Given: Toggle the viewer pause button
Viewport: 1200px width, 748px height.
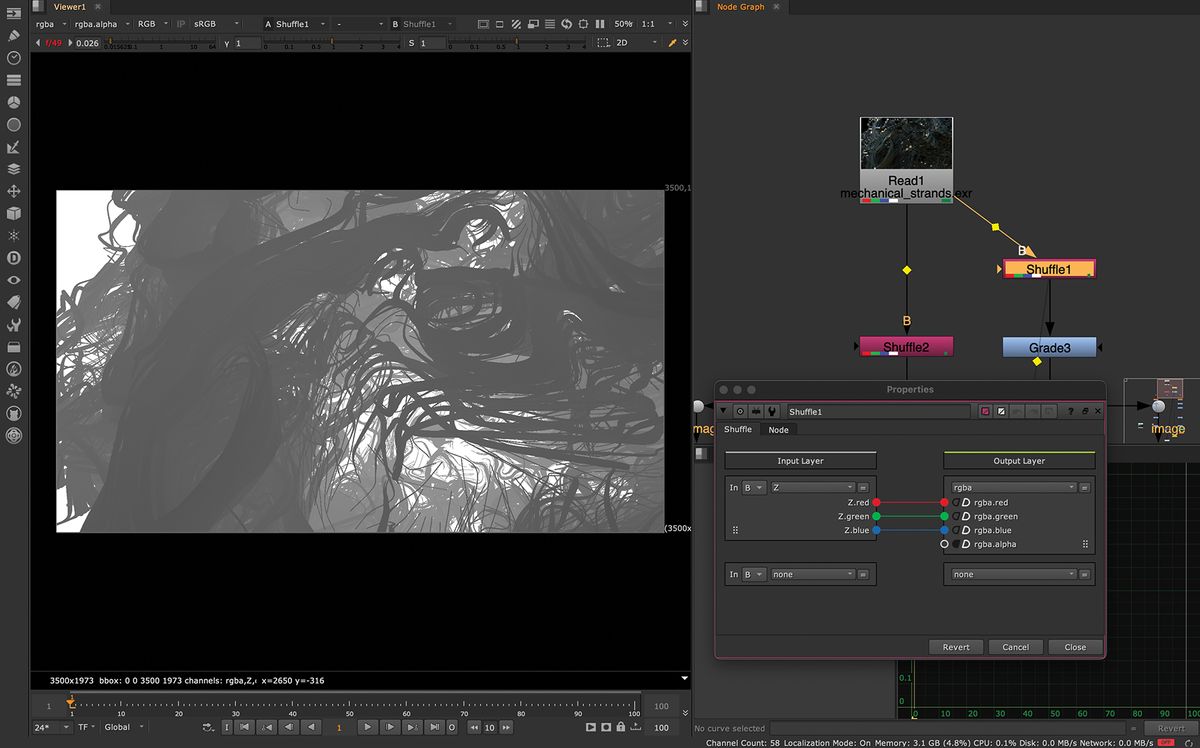Looking at the screenshot, I should click(x=599, y=23).
